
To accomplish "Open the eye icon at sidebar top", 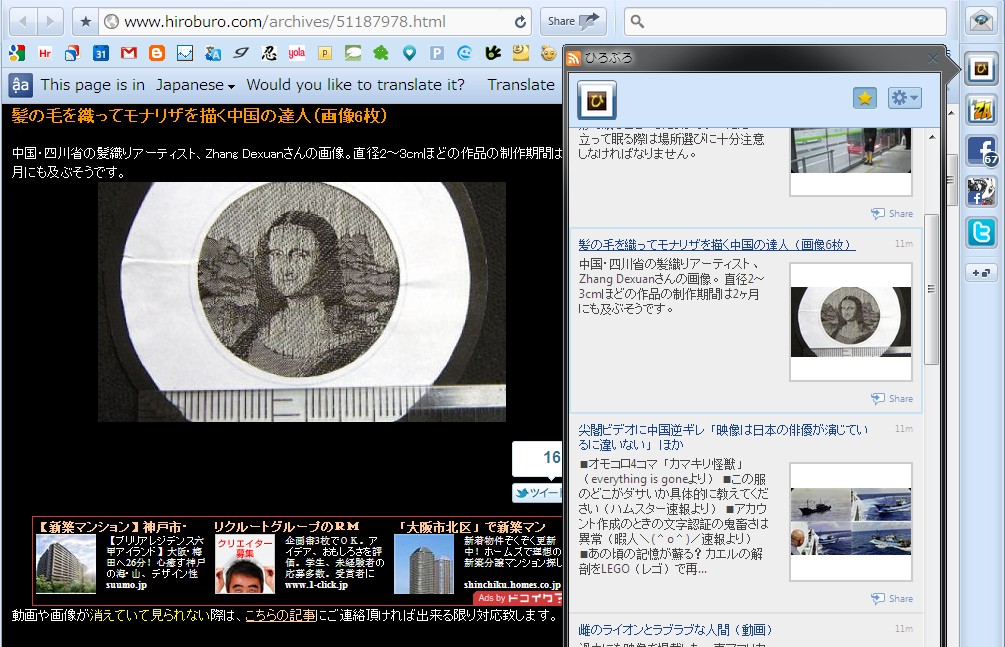I will (x=981, y=21).
